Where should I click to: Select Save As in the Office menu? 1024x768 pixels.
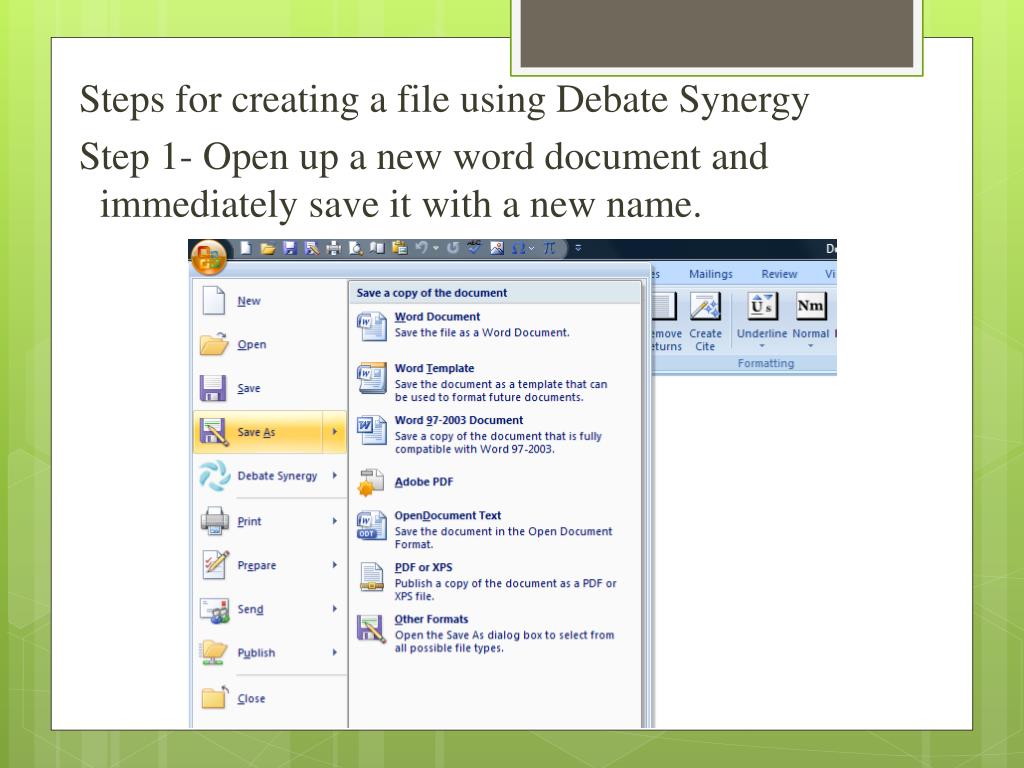(x=258, y=432)
